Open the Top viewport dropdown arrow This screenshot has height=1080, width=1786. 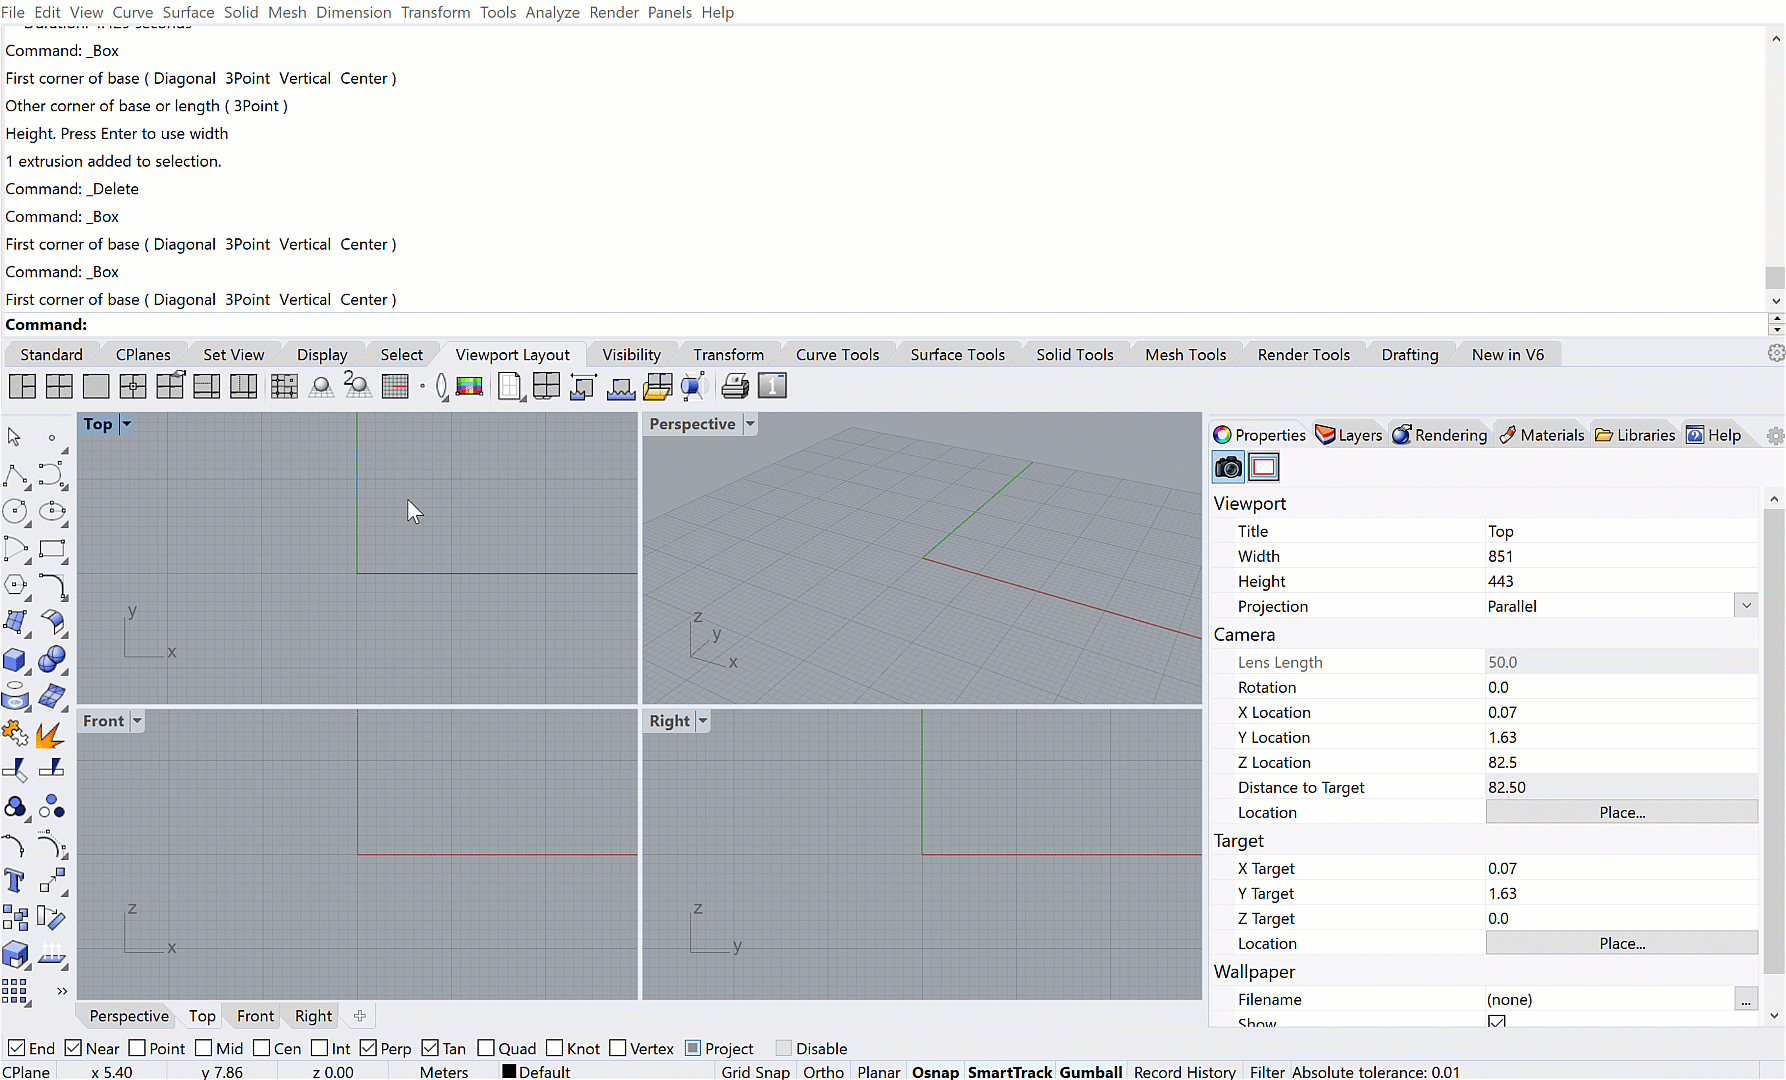pos(126,424)
